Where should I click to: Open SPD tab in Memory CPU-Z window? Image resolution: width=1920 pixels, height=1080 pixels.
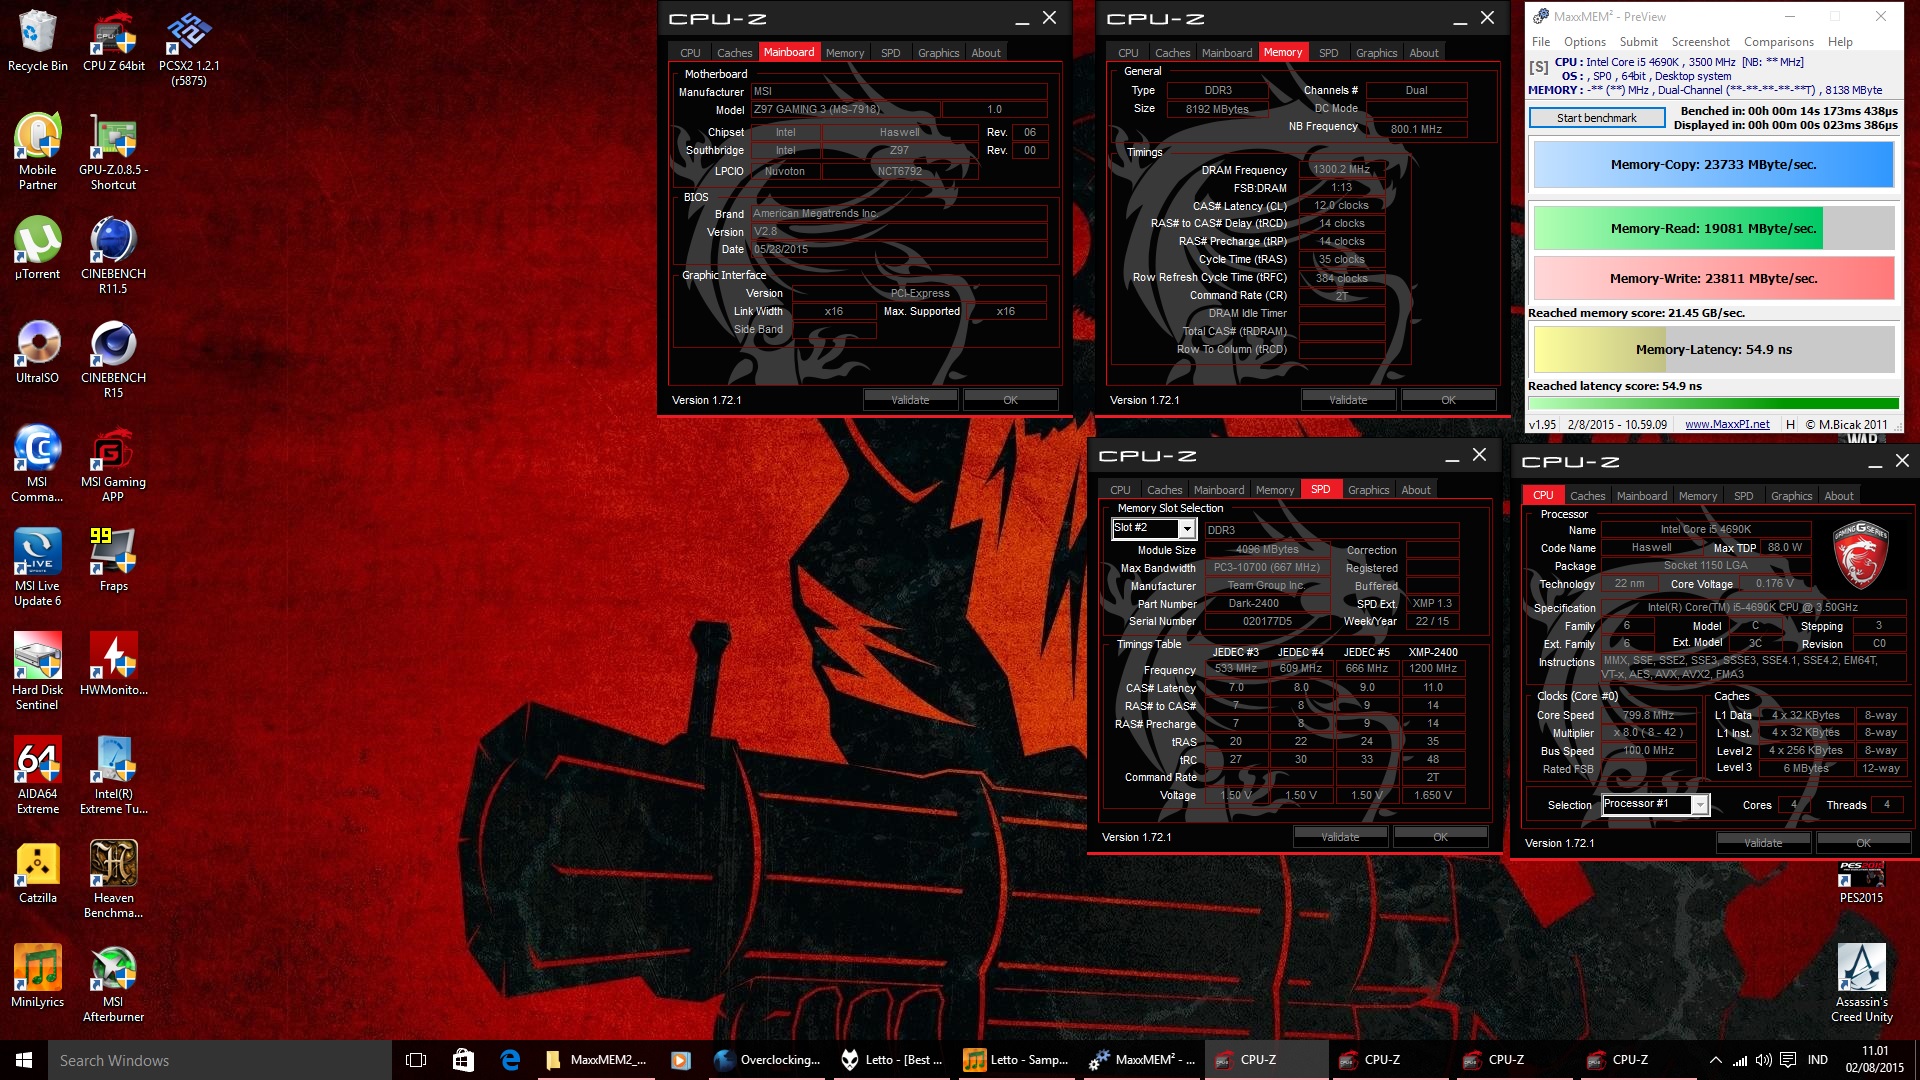(1328, 53)
